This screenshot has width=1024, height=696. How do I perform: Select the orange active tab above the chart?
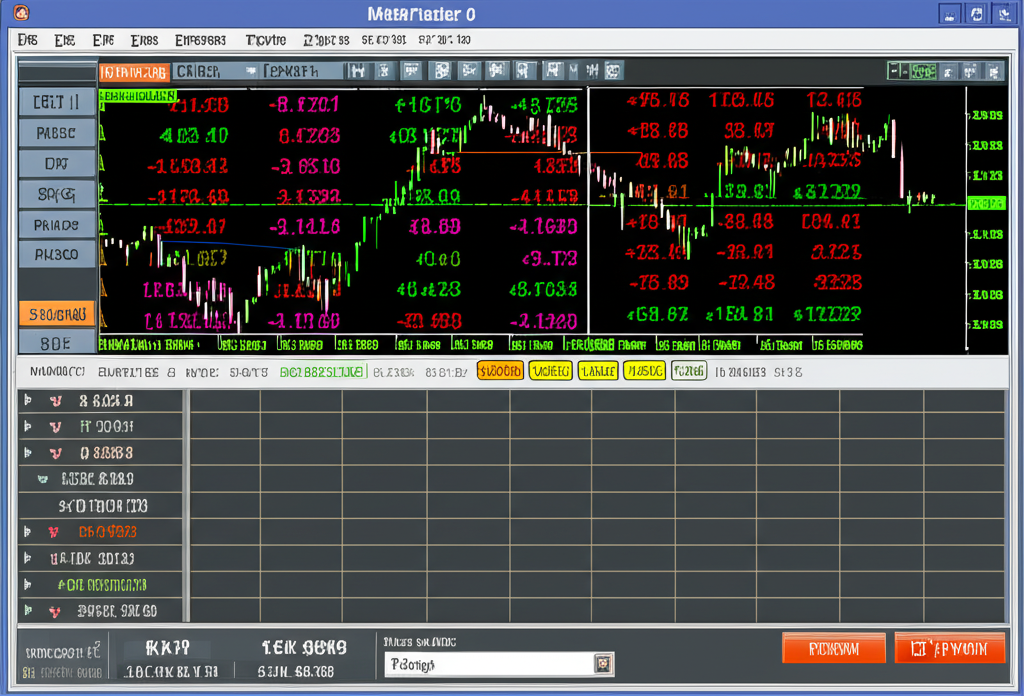(x=133, y=72)
